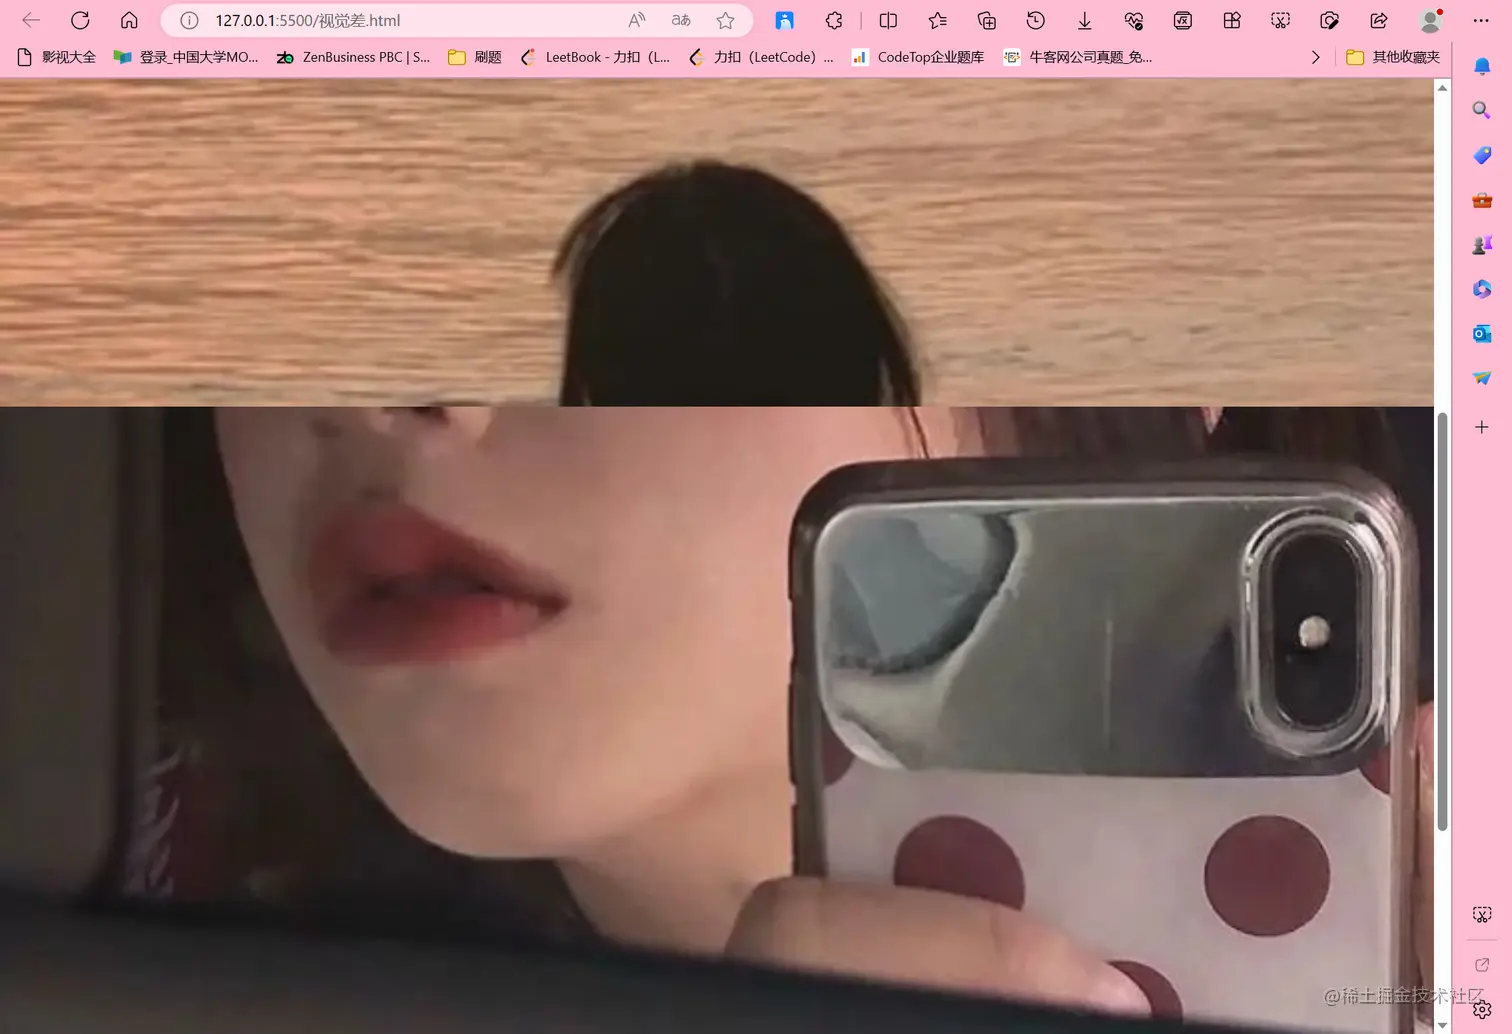Go back to the previous page
1512x1034 pixels.
click(x=30, y=20)
